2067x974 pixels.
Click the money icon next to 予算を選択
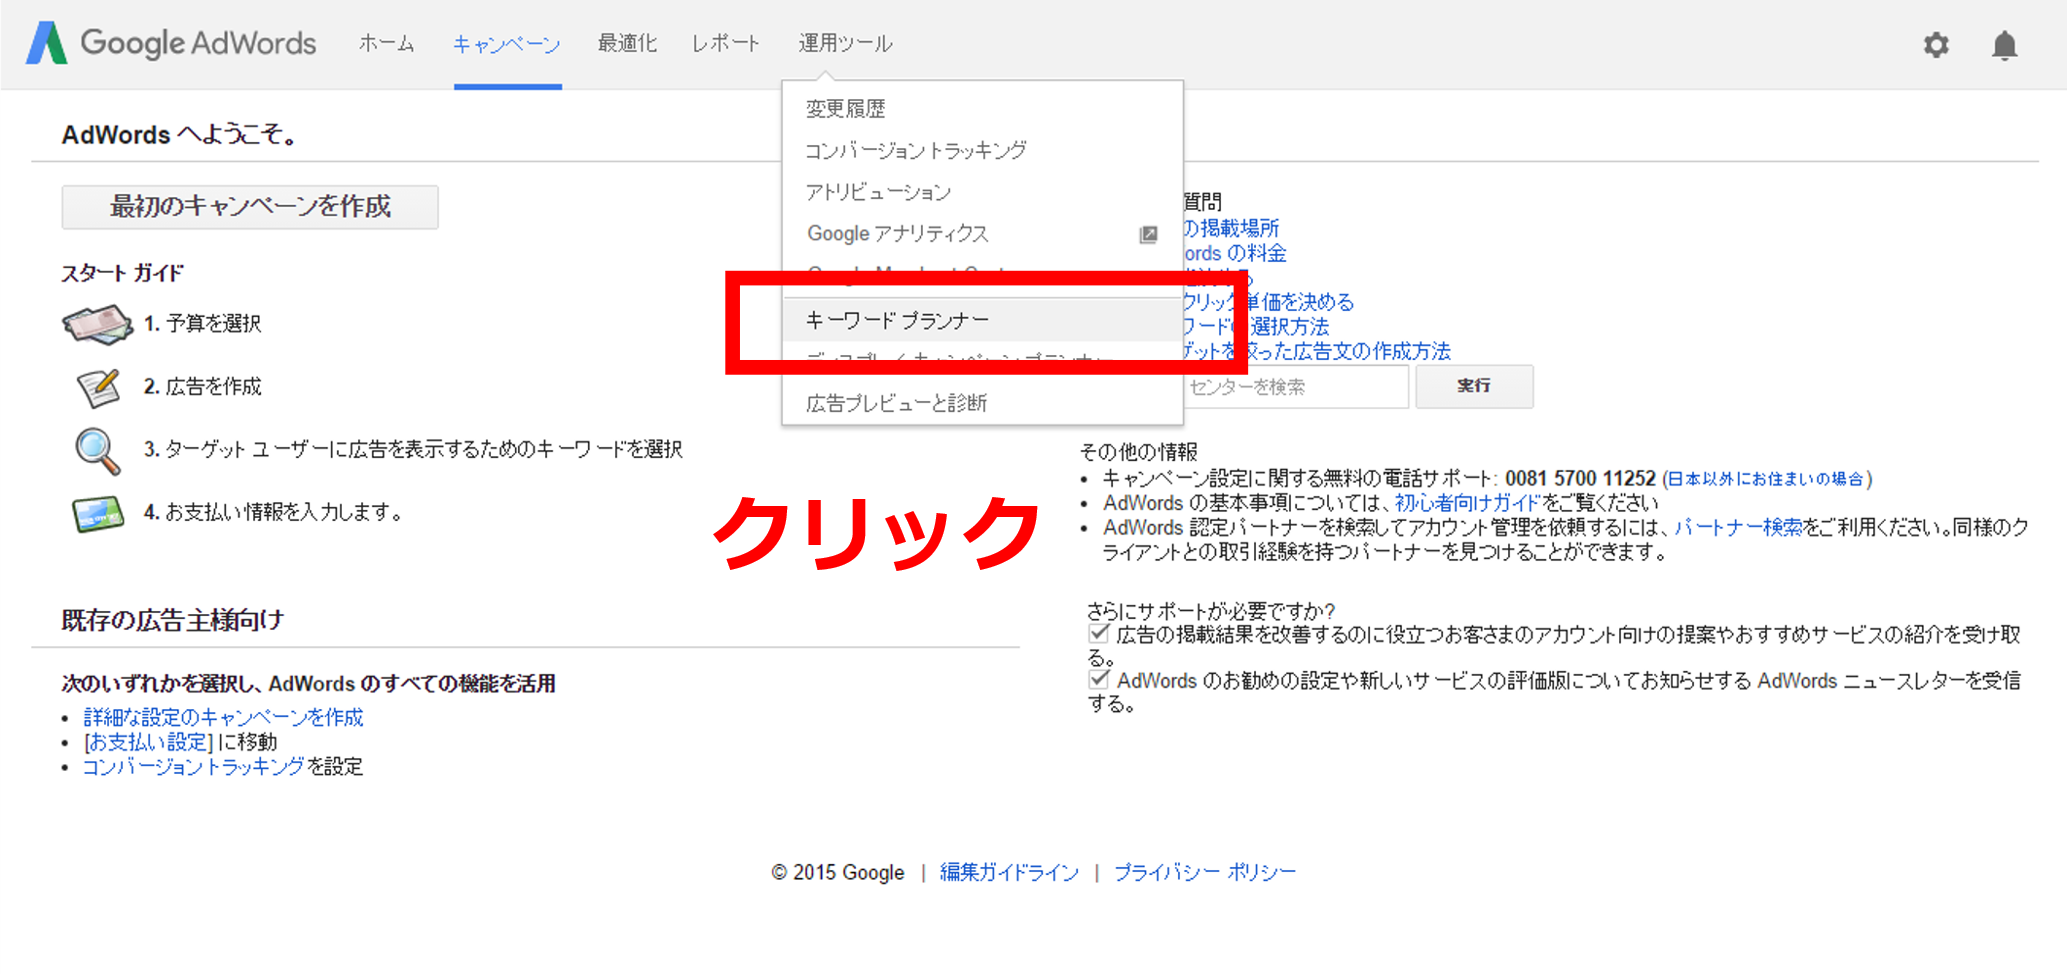[97, 324]
